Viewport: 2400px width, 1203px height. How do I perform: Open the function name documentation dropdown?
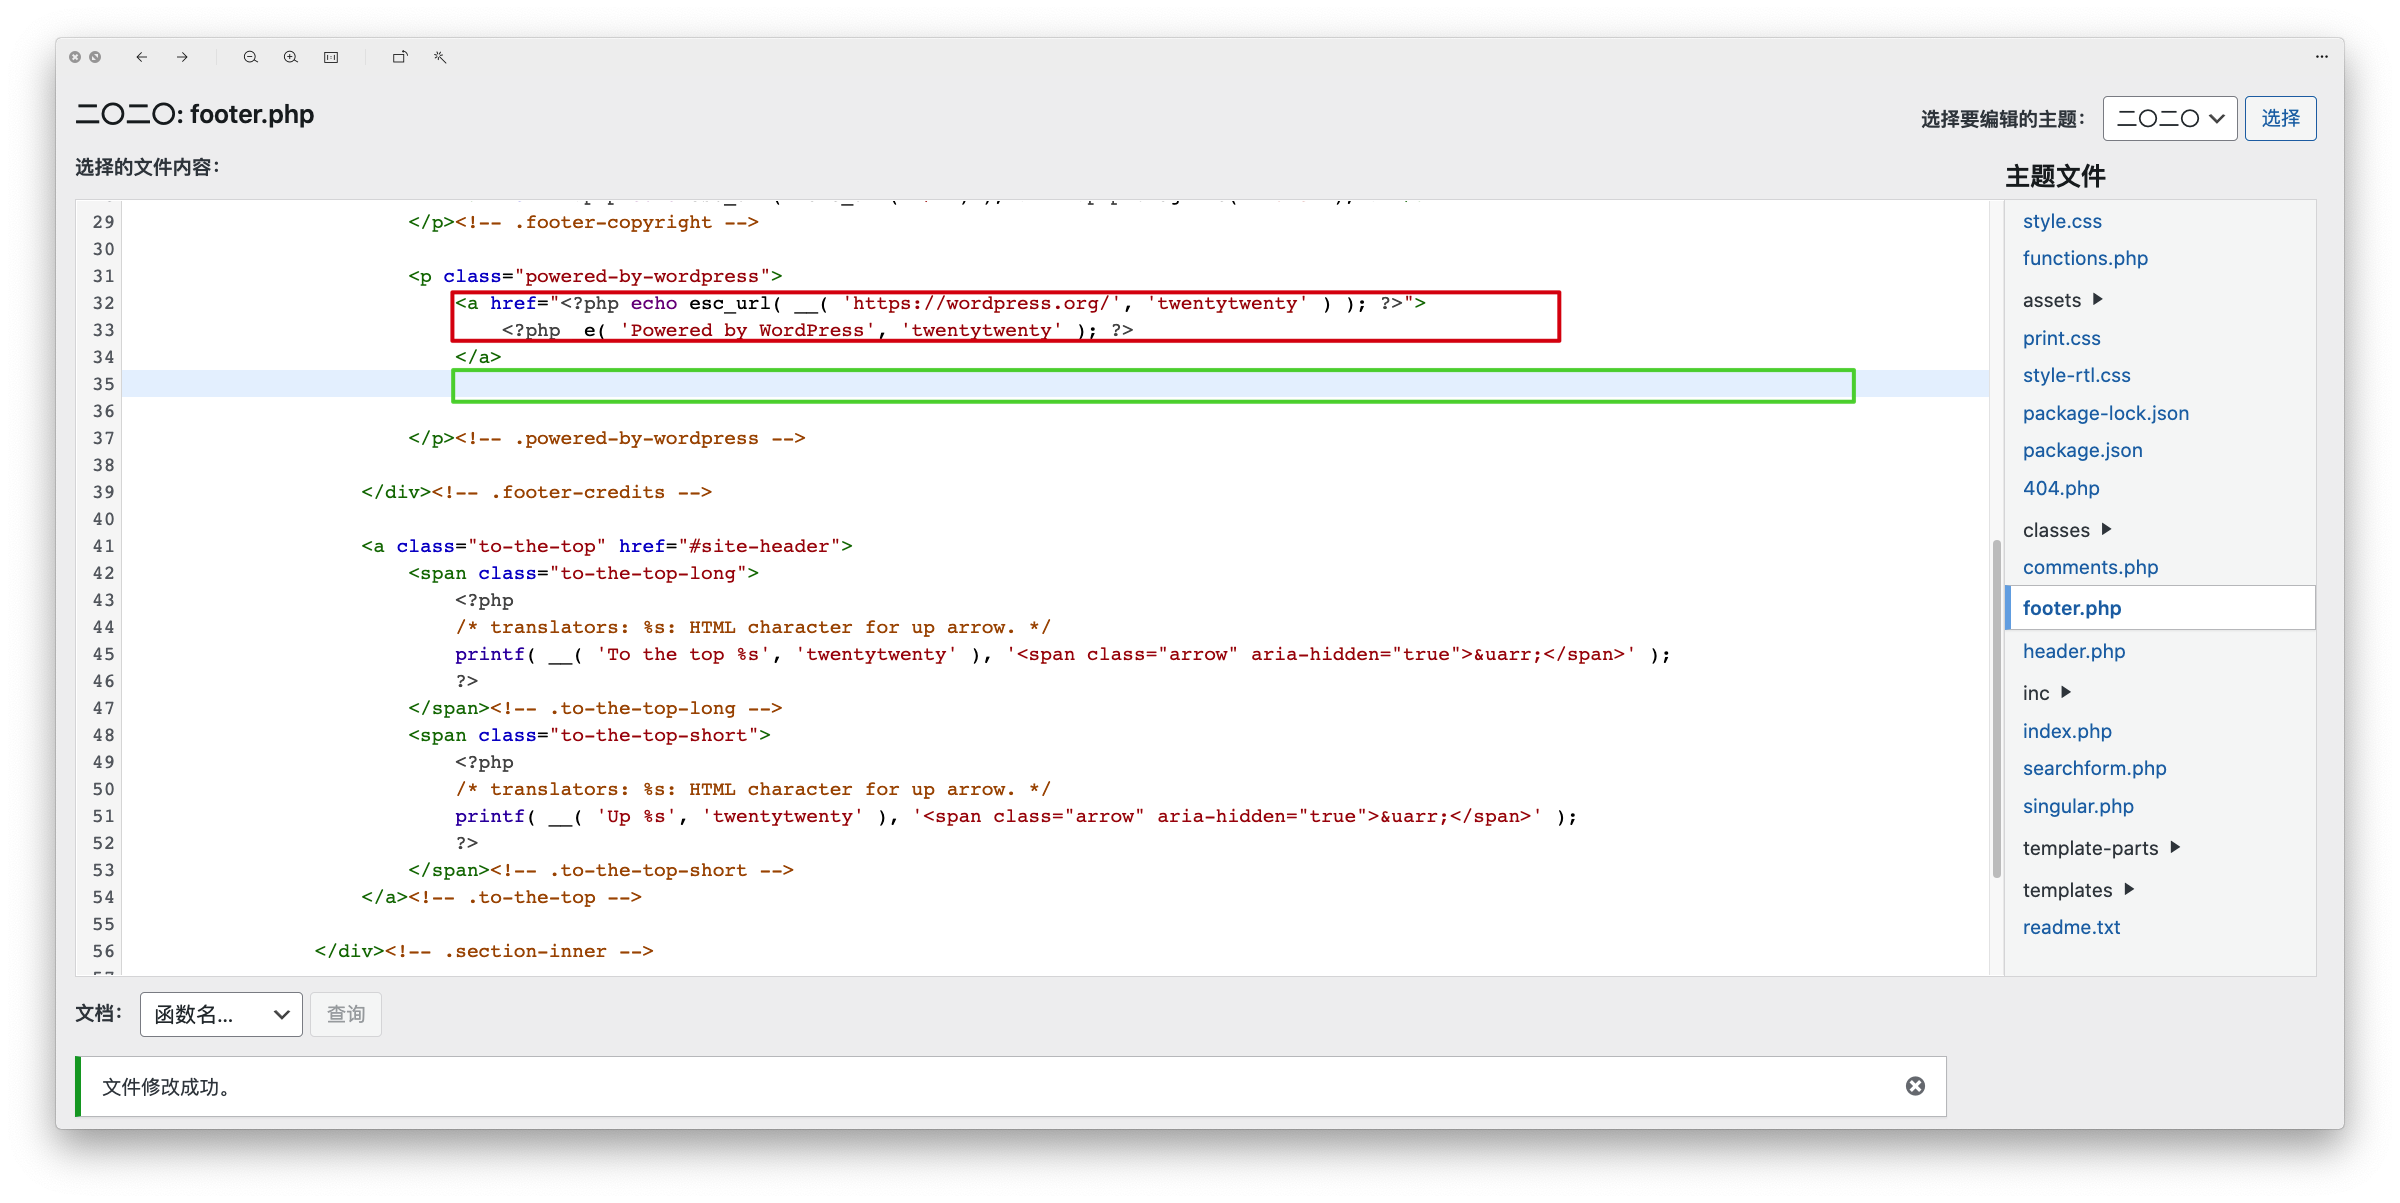point(221,1014)
